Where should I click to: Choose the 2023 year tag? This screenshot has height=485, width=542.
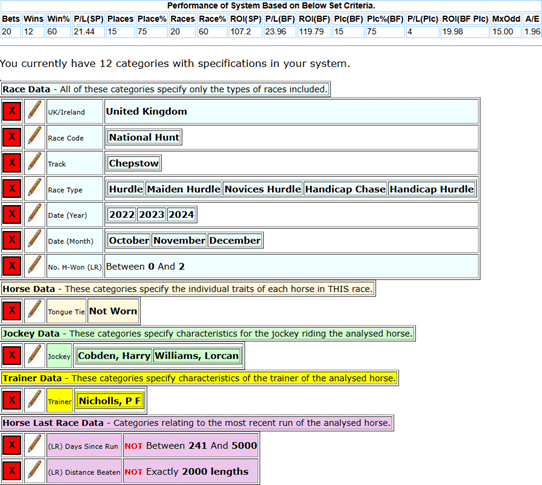151,215
